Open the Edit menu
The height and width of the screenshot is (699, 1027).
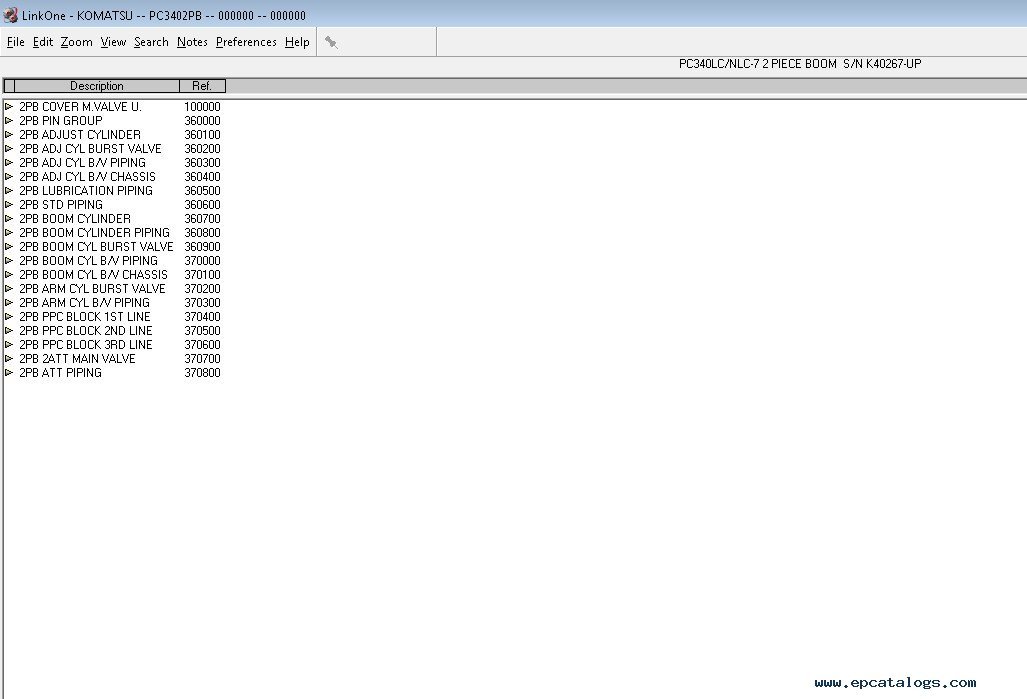coord(43,42)
